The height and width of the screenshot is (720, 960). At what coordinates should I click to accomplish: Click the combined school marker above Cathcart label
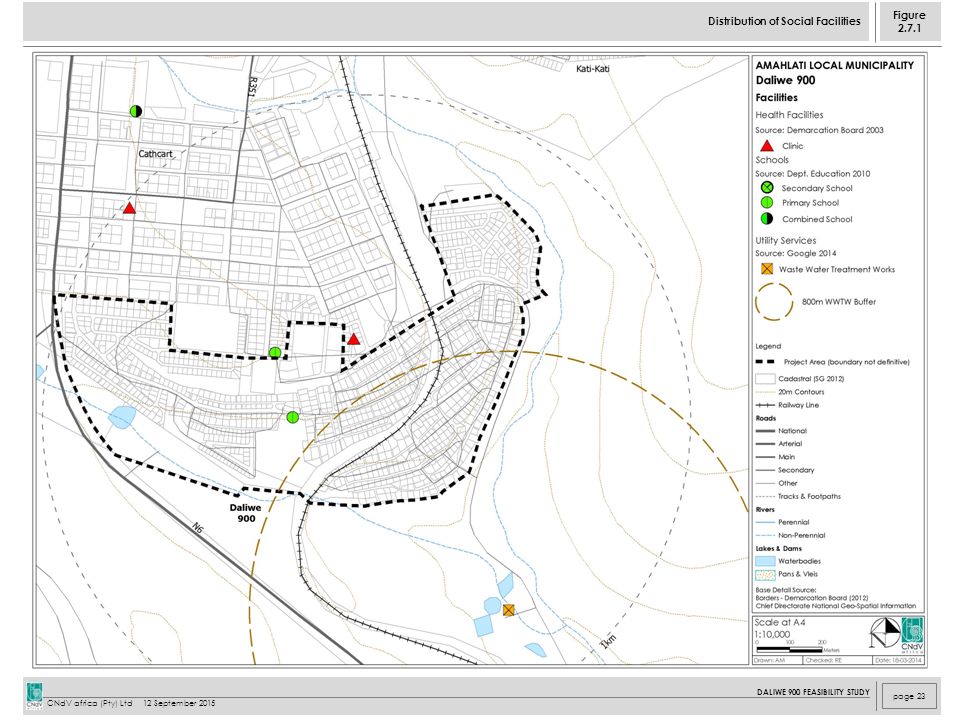(136, 111)
